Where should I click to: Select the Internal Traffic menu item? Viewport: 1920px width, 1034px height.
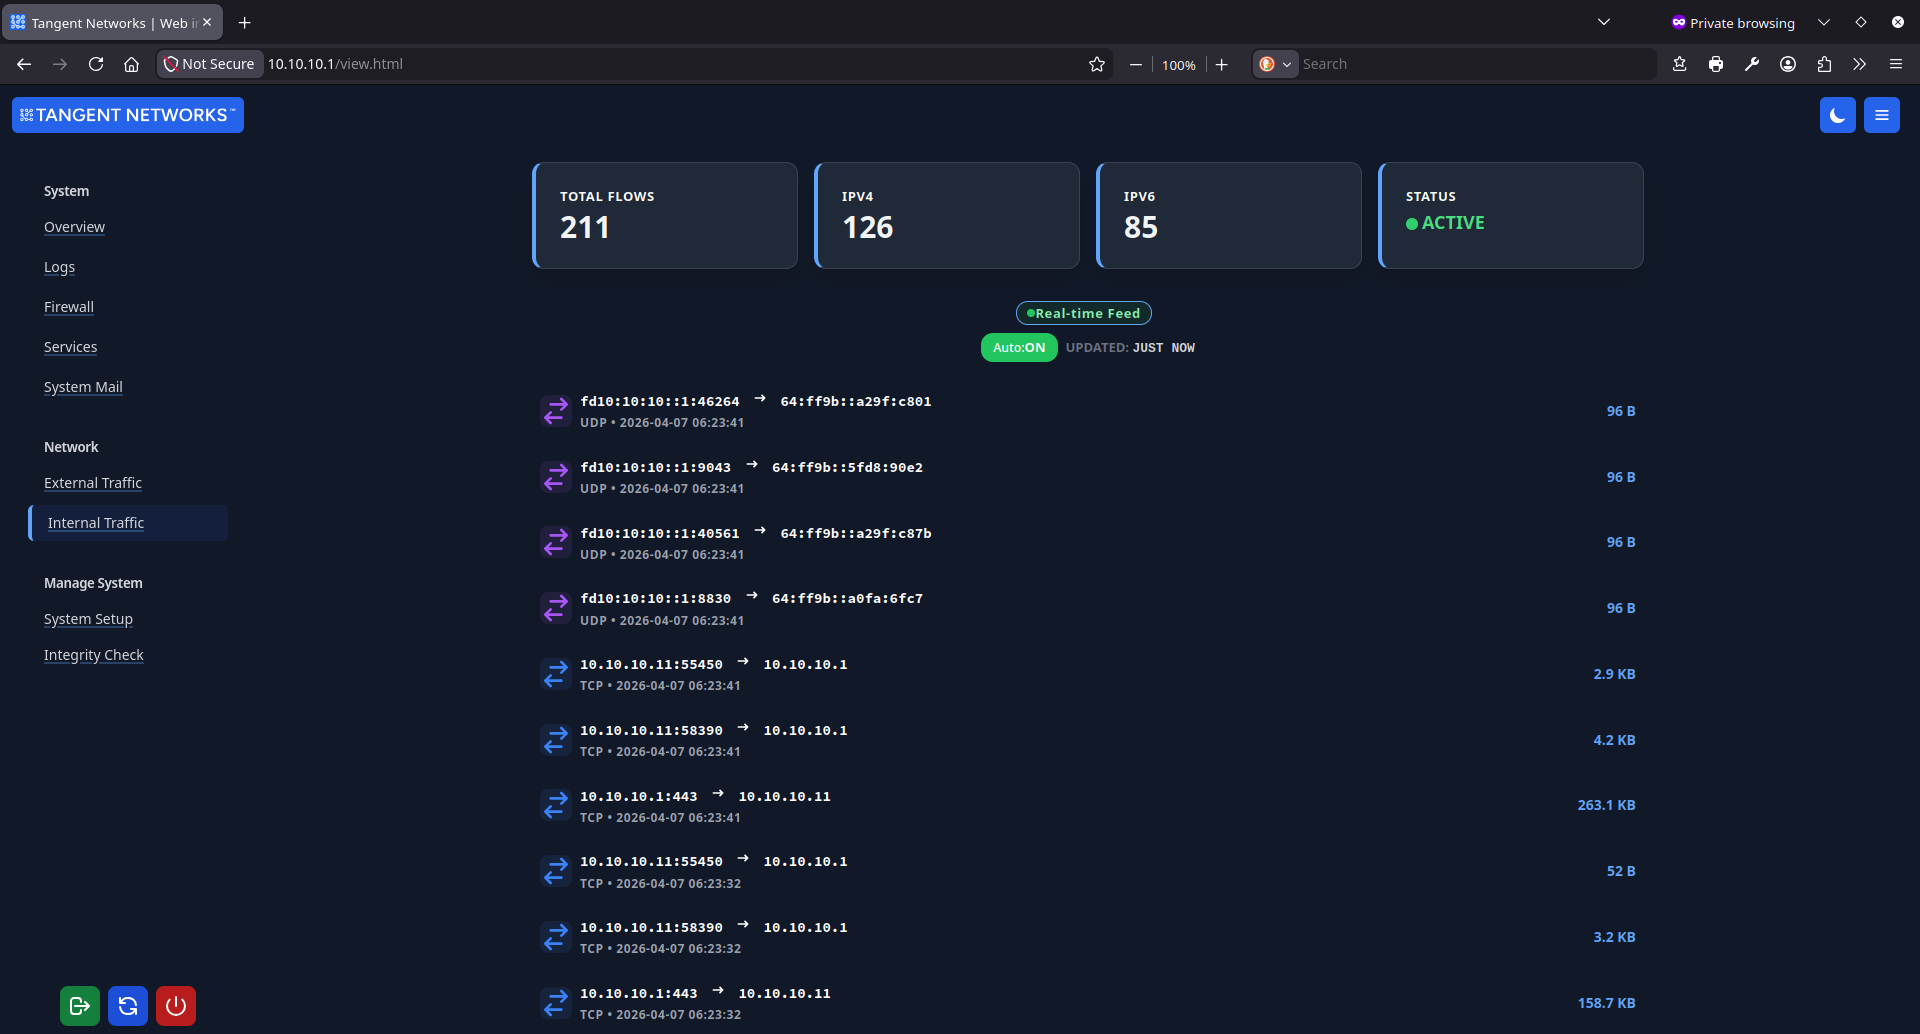pos(95,522)
